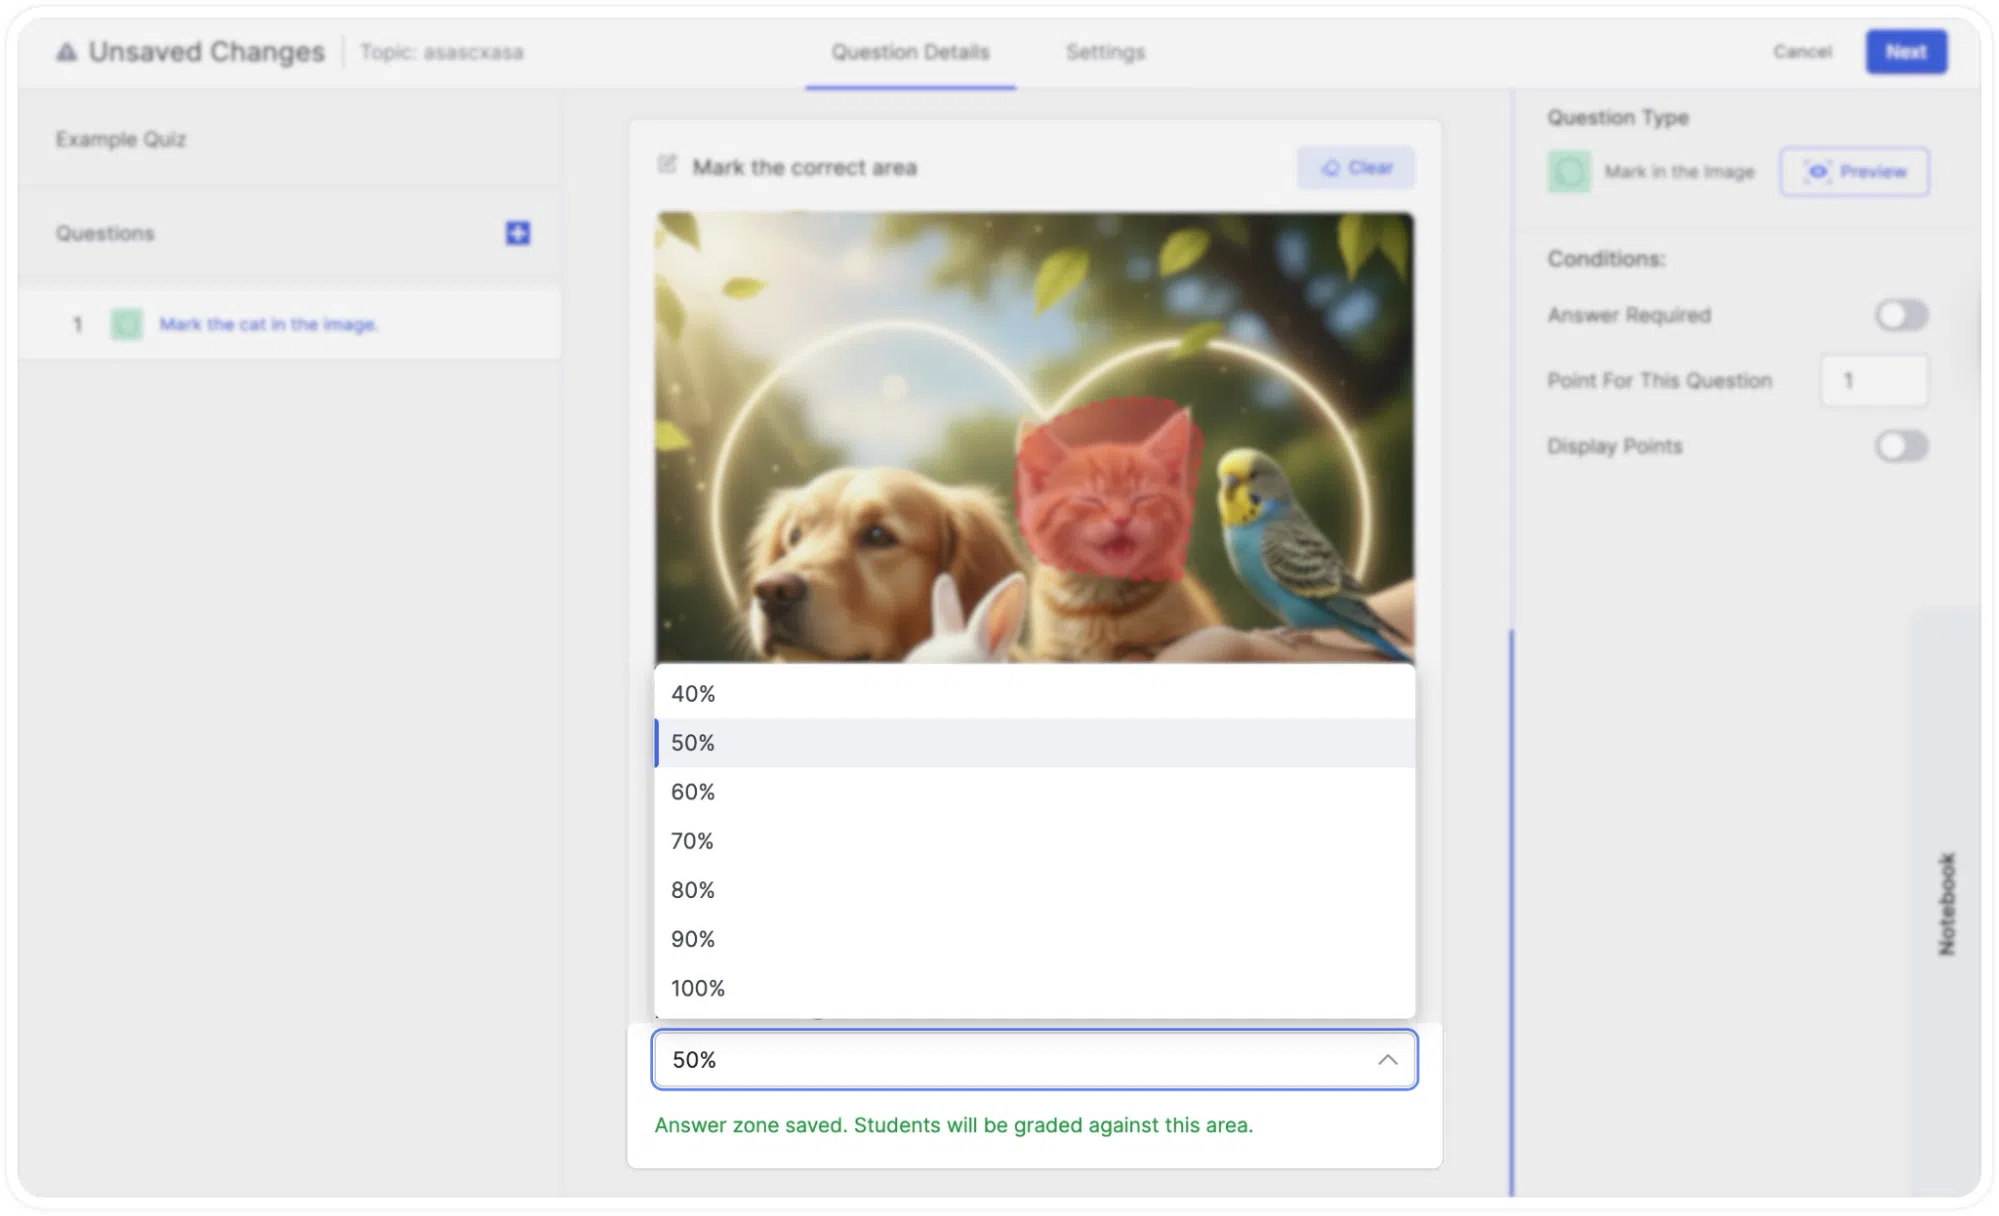The width and height of the screenshot is (1999, 1216).
Task: Open the Question Details tab
Action: coord(910,52)
